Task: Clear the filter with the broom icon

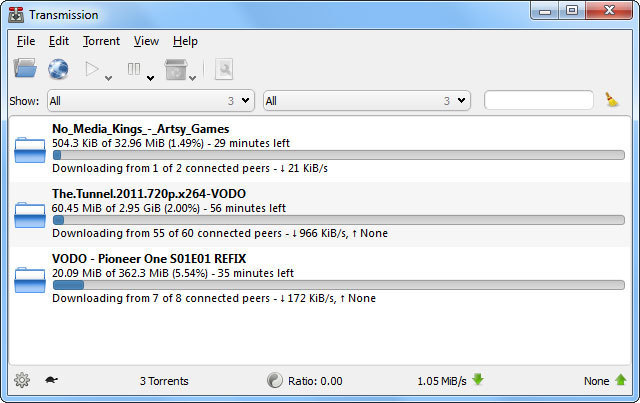Action: click(612, 100)
